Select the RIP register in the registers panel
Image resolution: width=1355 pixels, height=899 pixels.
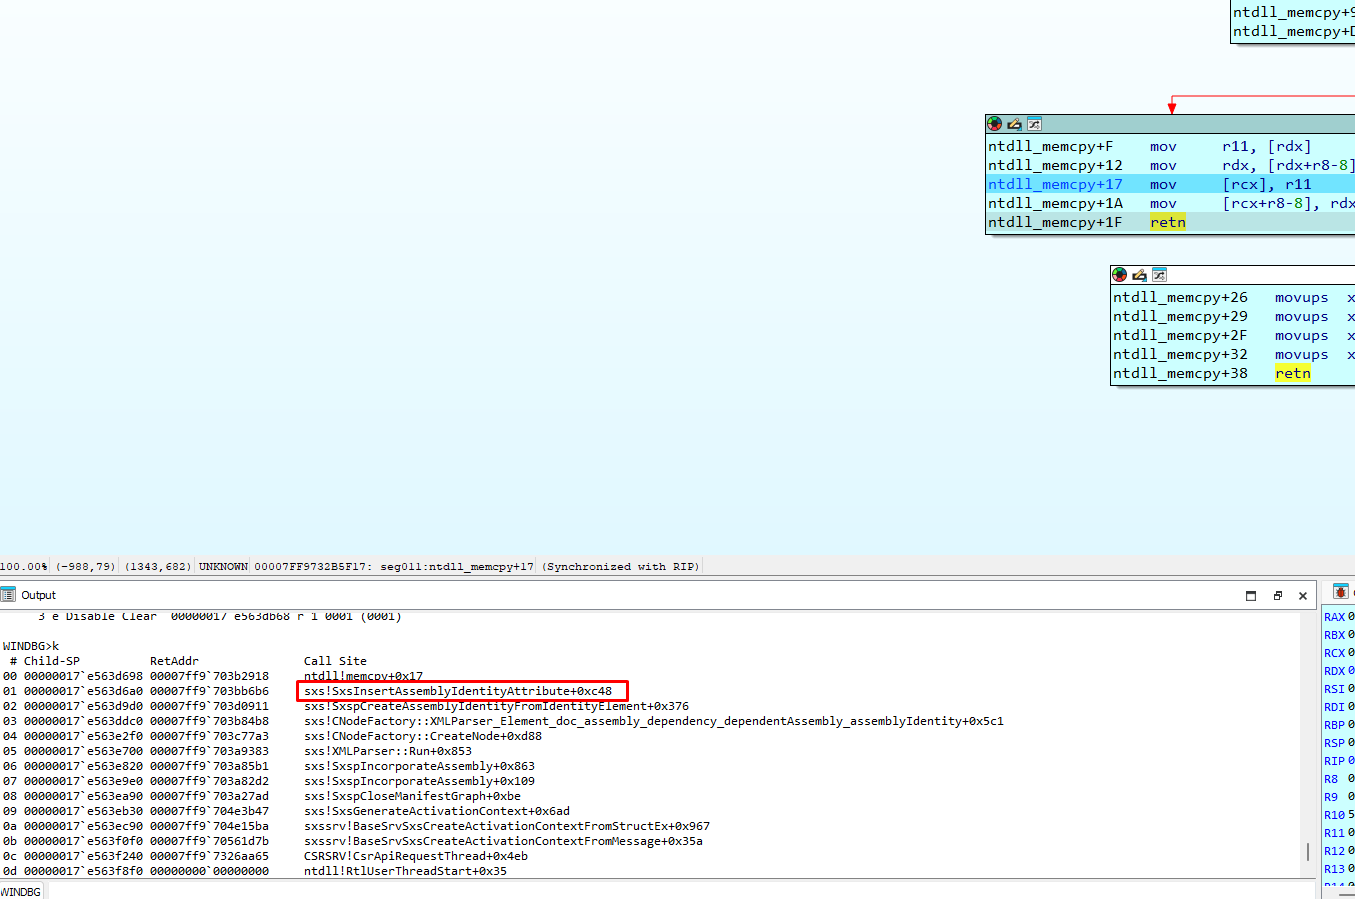click(x=1334, y=761)
